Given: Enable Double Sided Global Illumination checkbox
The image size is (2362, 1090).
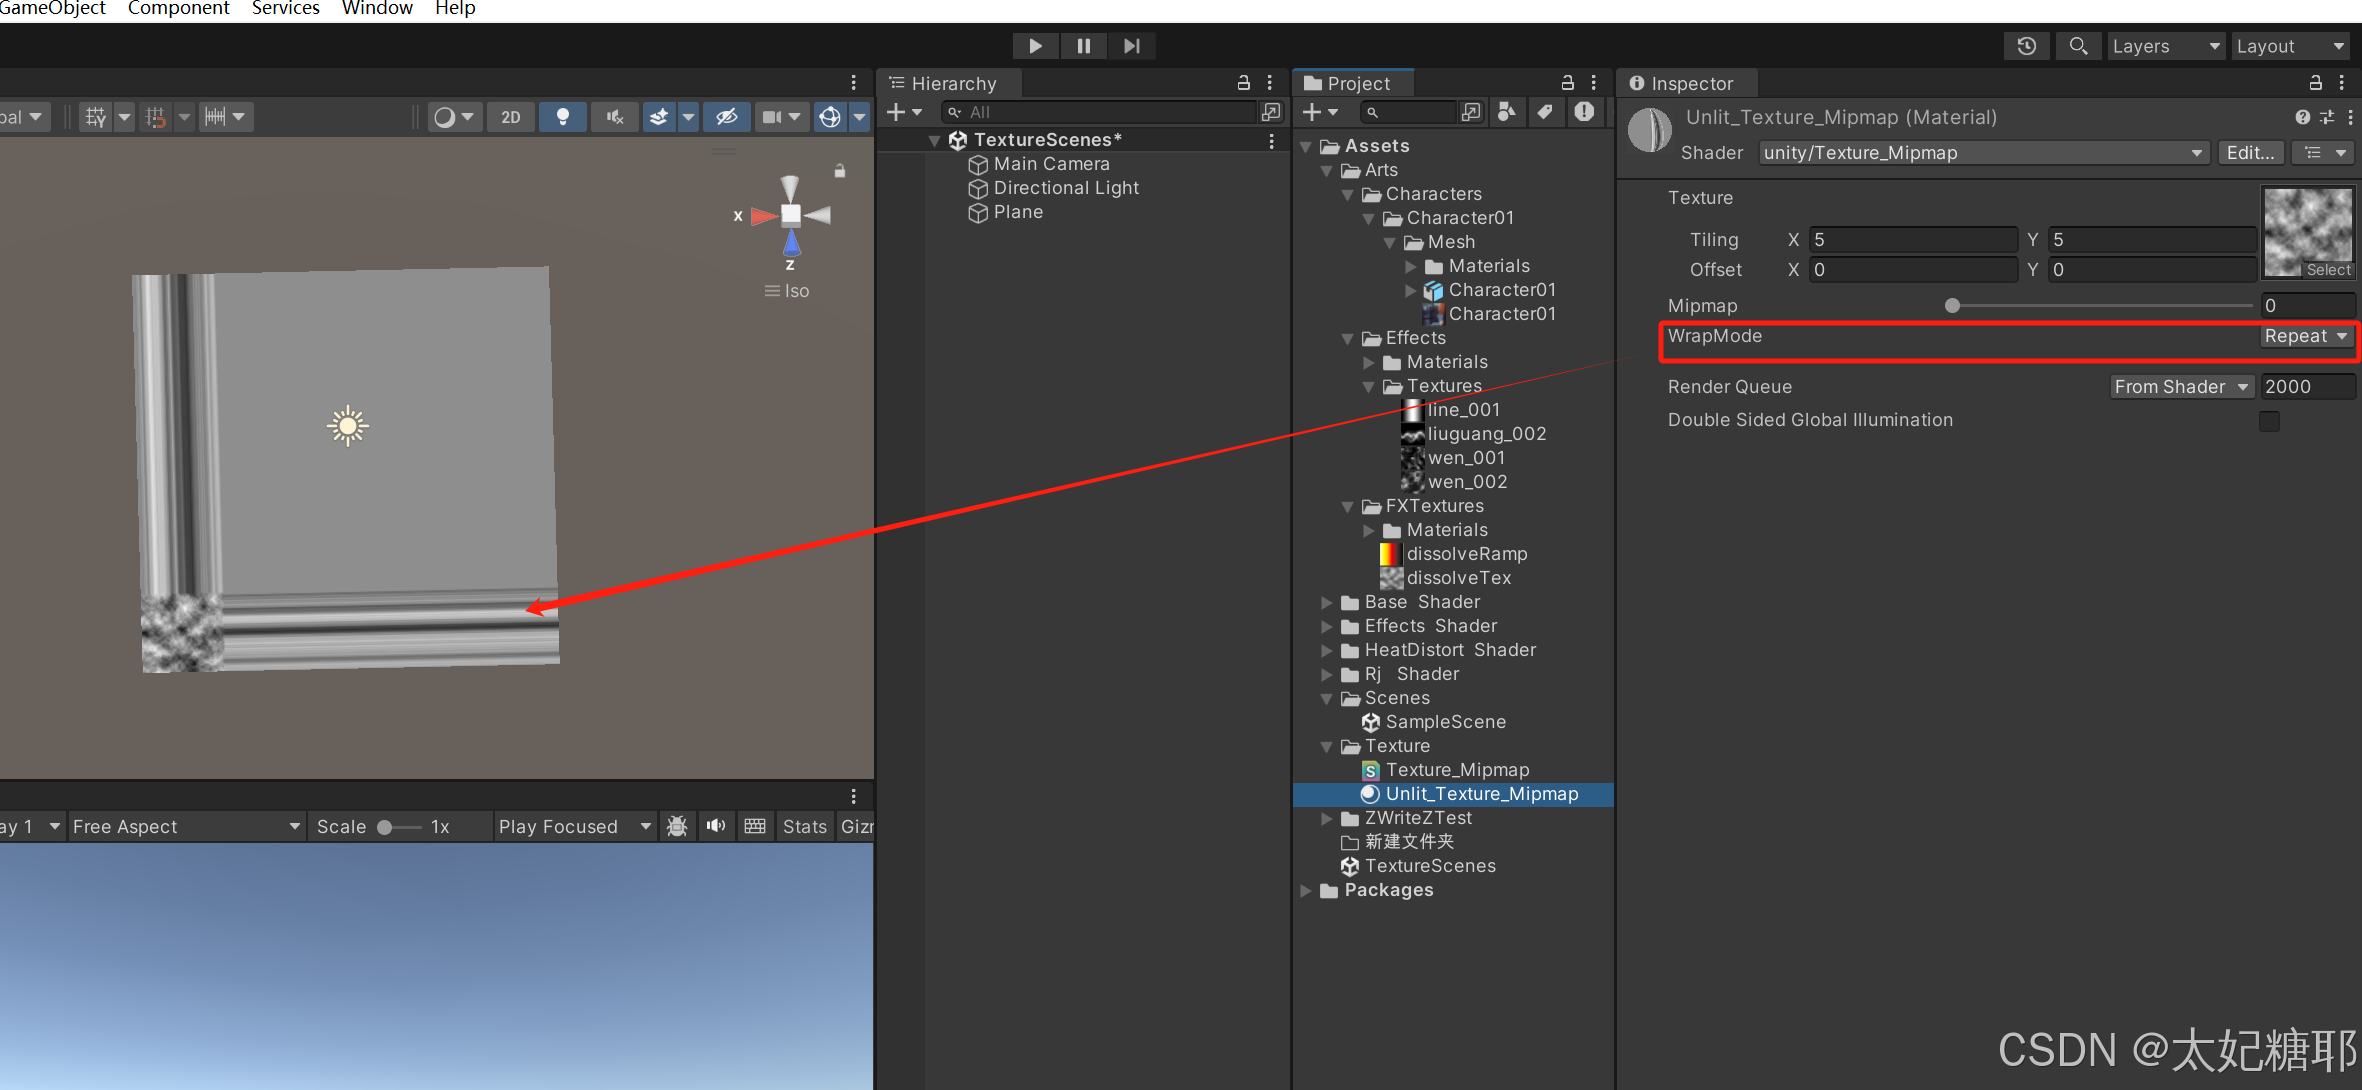Looking at the screenshot, I should [x=2269, y=421].
